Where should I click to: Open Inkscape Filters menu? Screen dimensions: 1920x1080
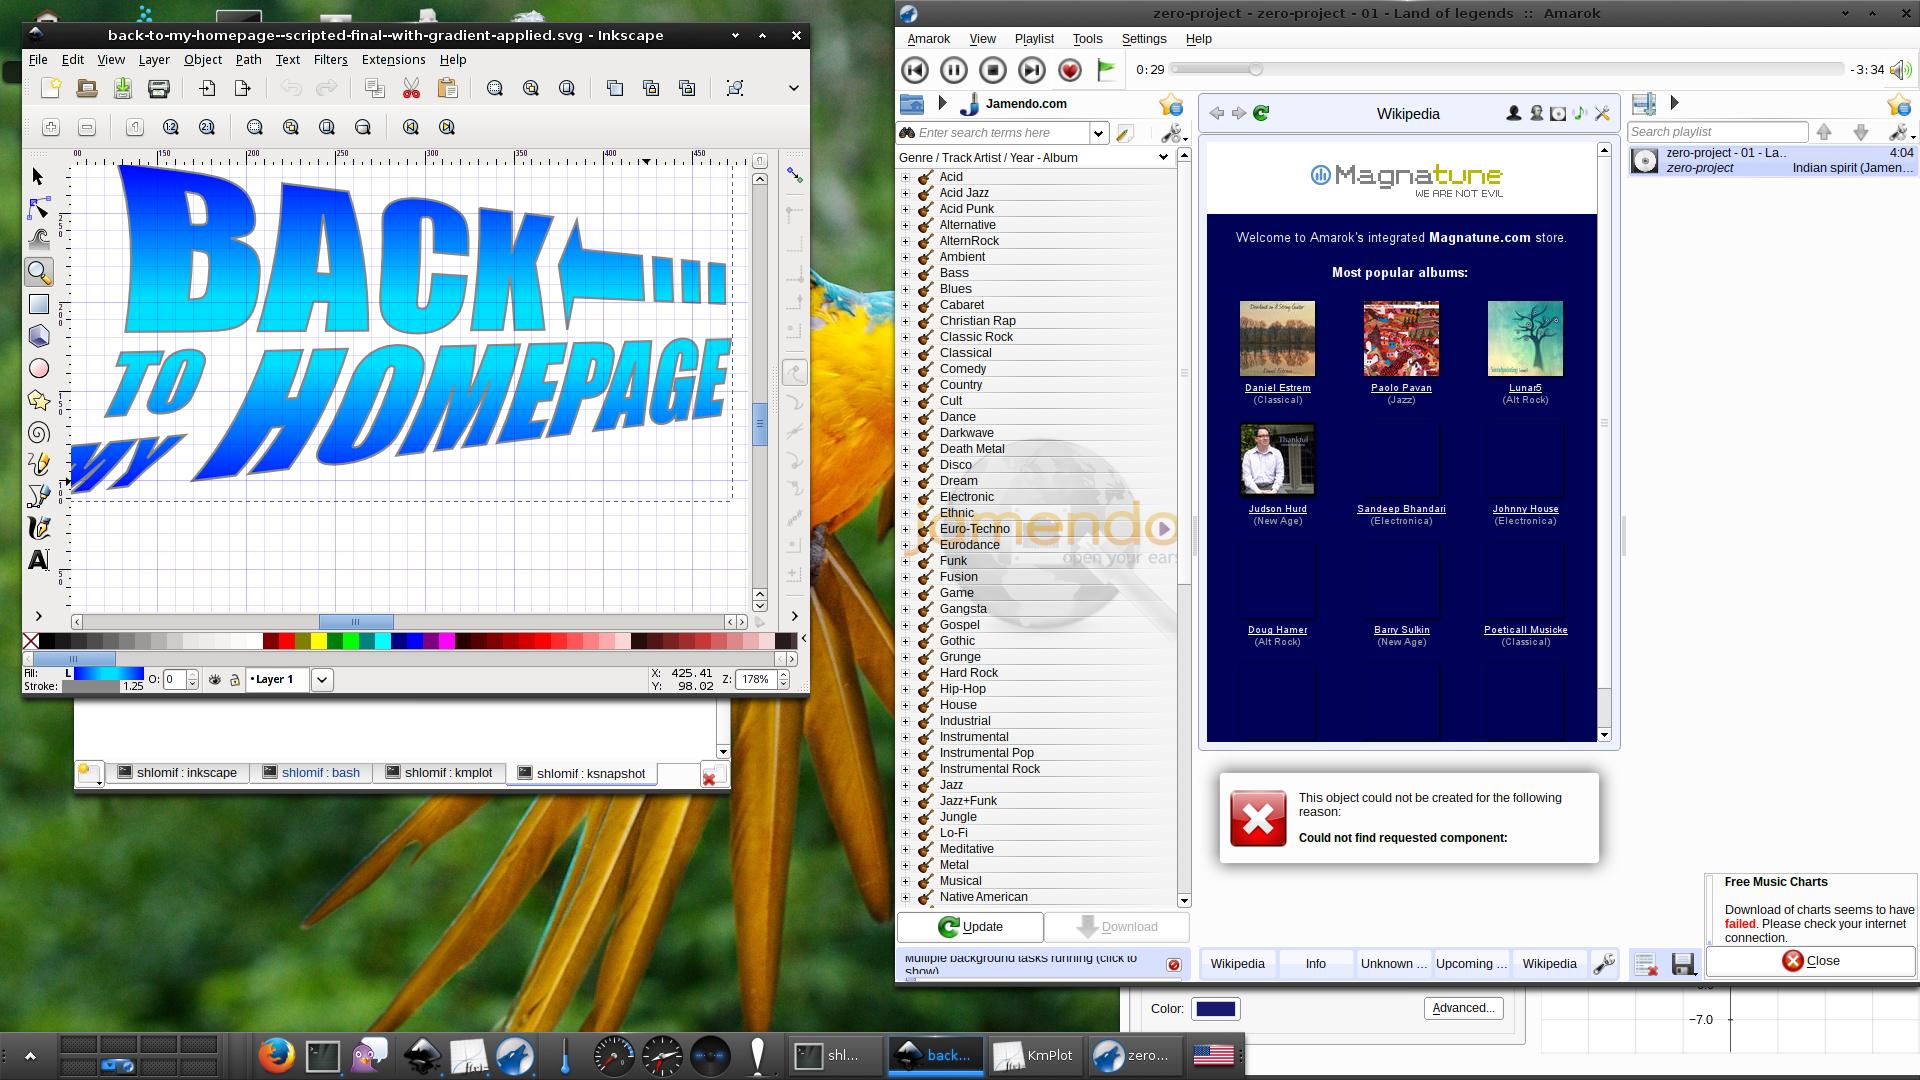click(x=330, y=60)
